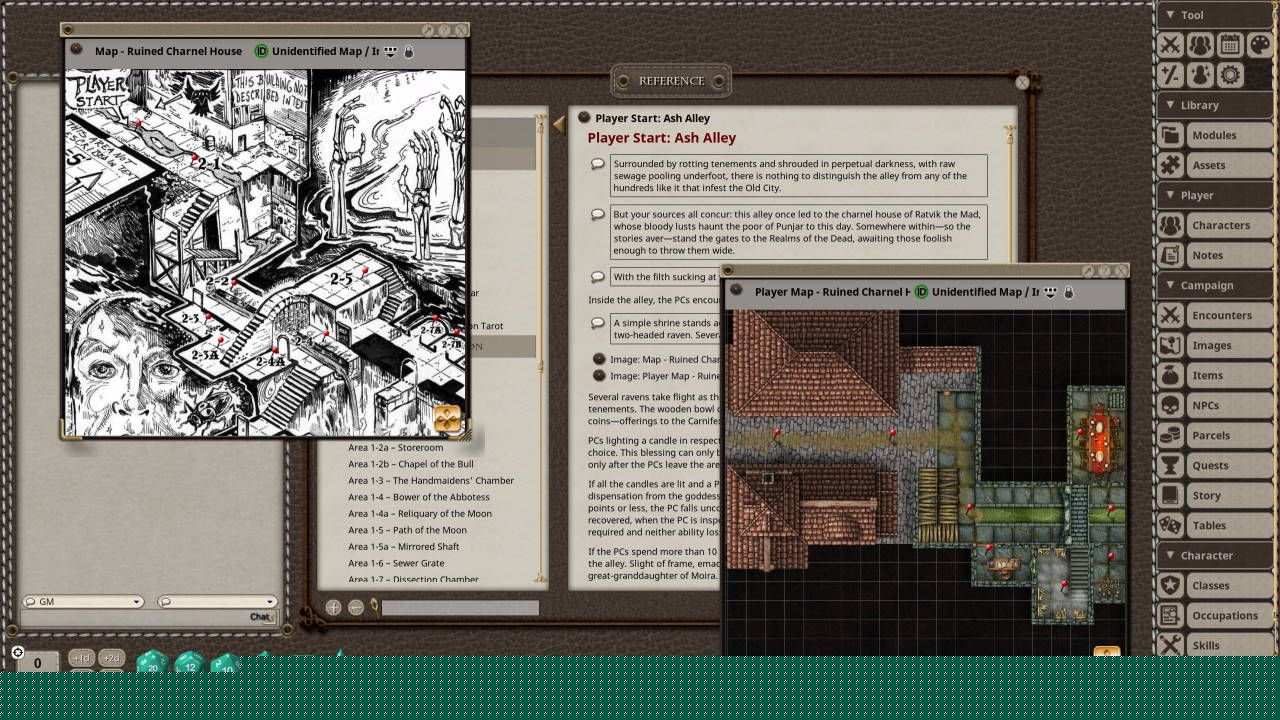
Task: Open the Calendar tool icon
Action: point(1230,45)
